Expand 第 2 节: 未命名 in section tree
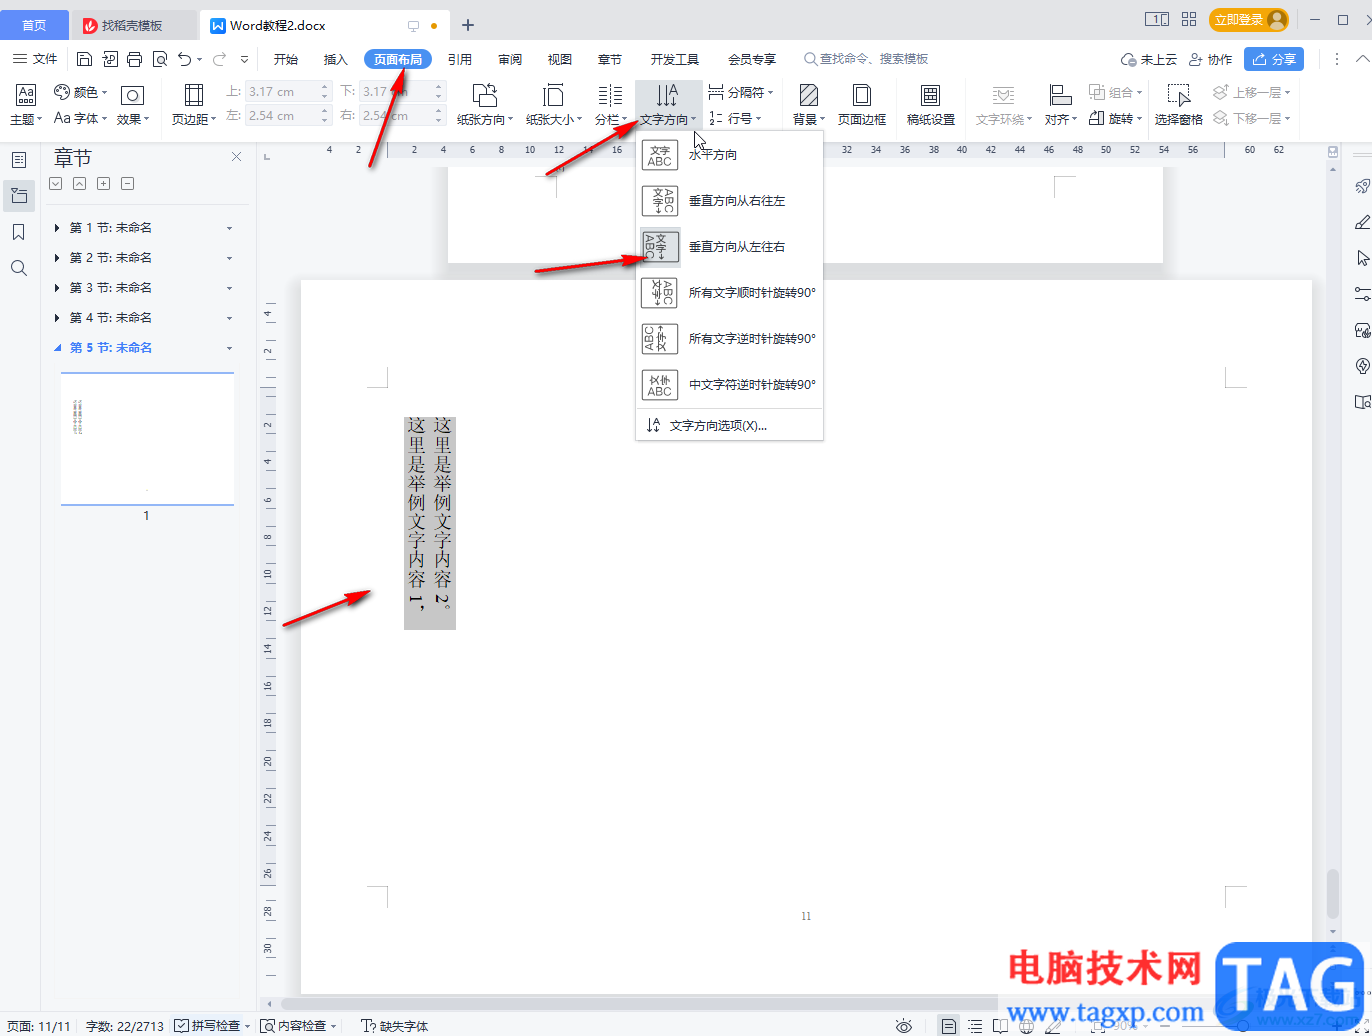 (x=57, y=258)
